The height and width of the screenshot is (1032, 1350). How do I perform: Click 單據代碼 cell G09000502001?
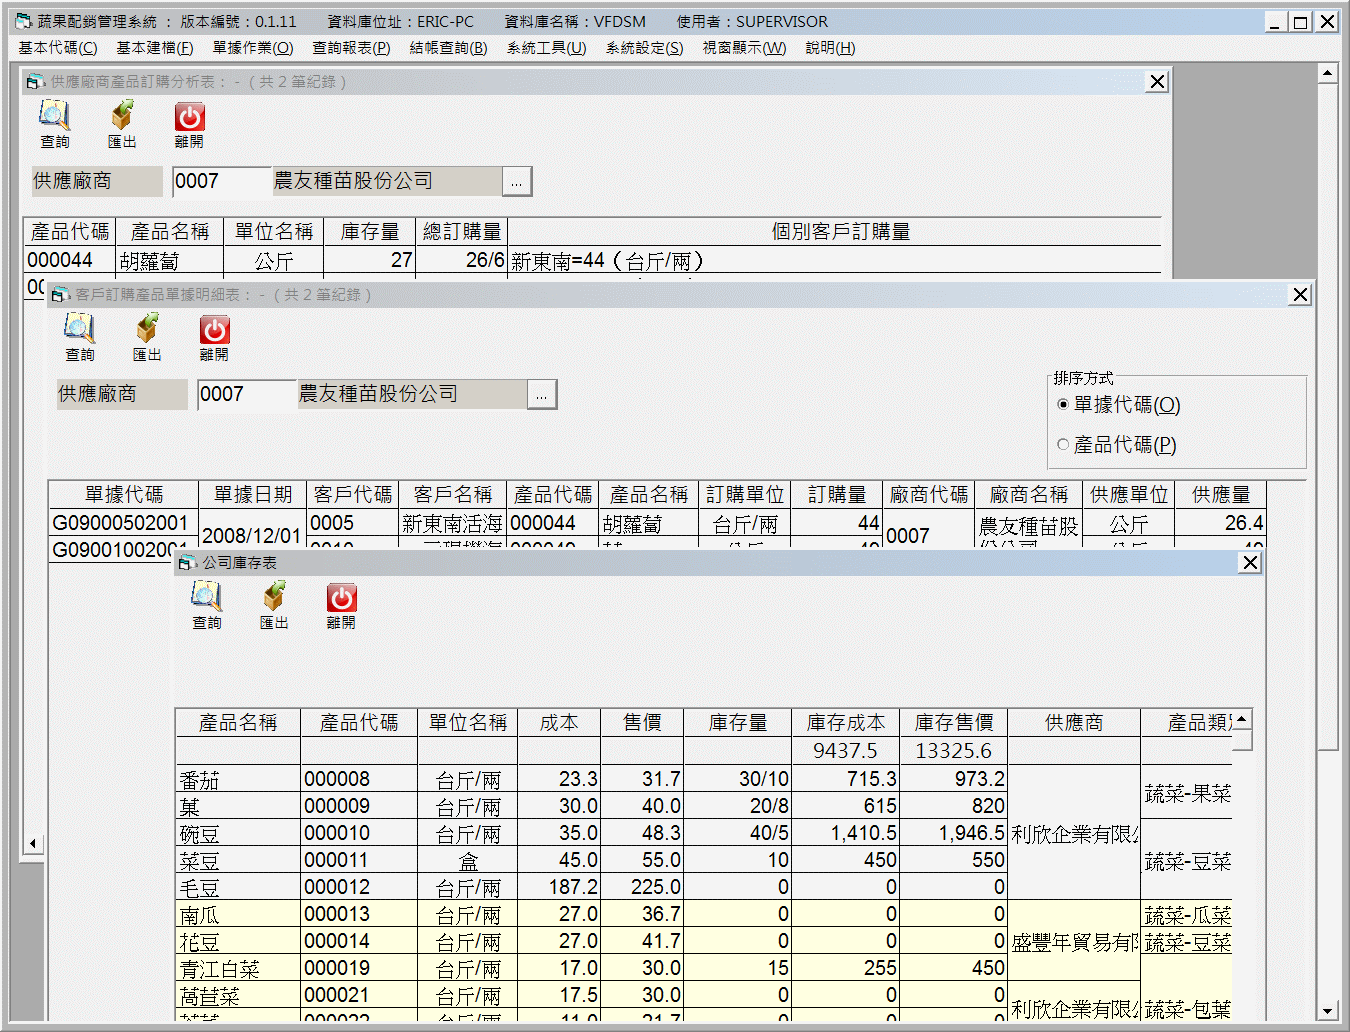[124, 523]
